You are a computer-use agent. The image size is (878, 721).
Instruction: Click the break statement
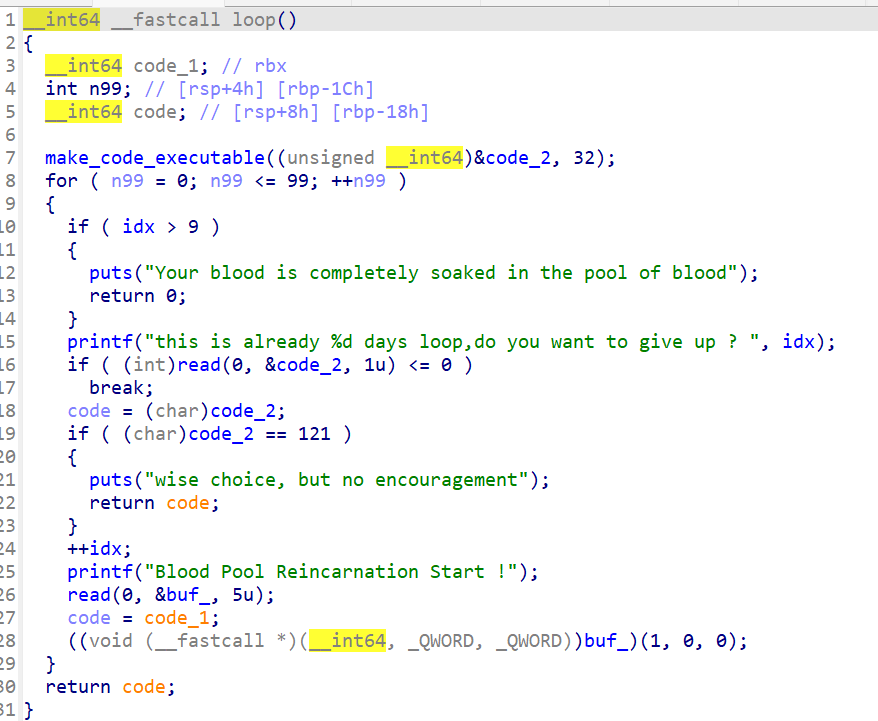[116, 388]
